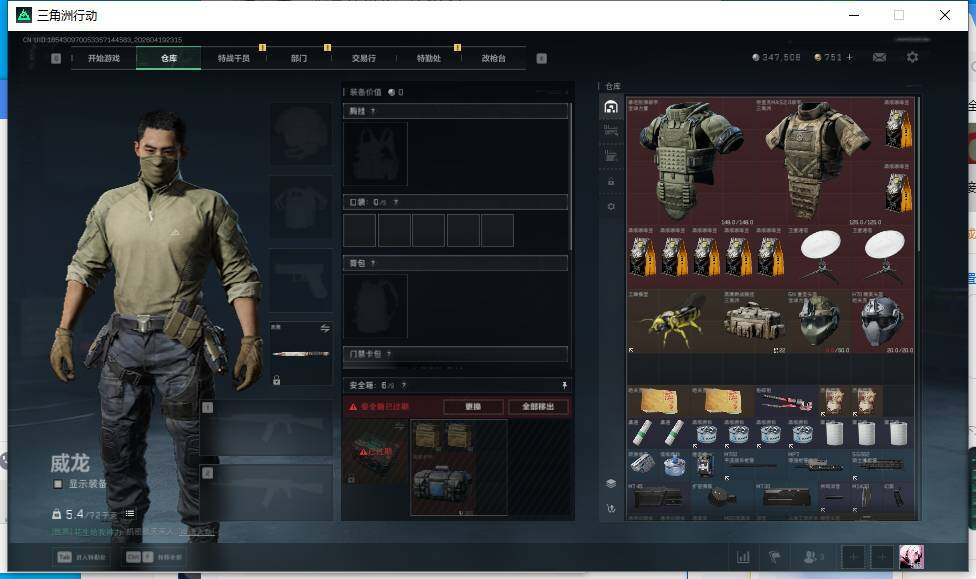Click the empty chest rig slot
The image size is (976, 579).
(375, 154)
